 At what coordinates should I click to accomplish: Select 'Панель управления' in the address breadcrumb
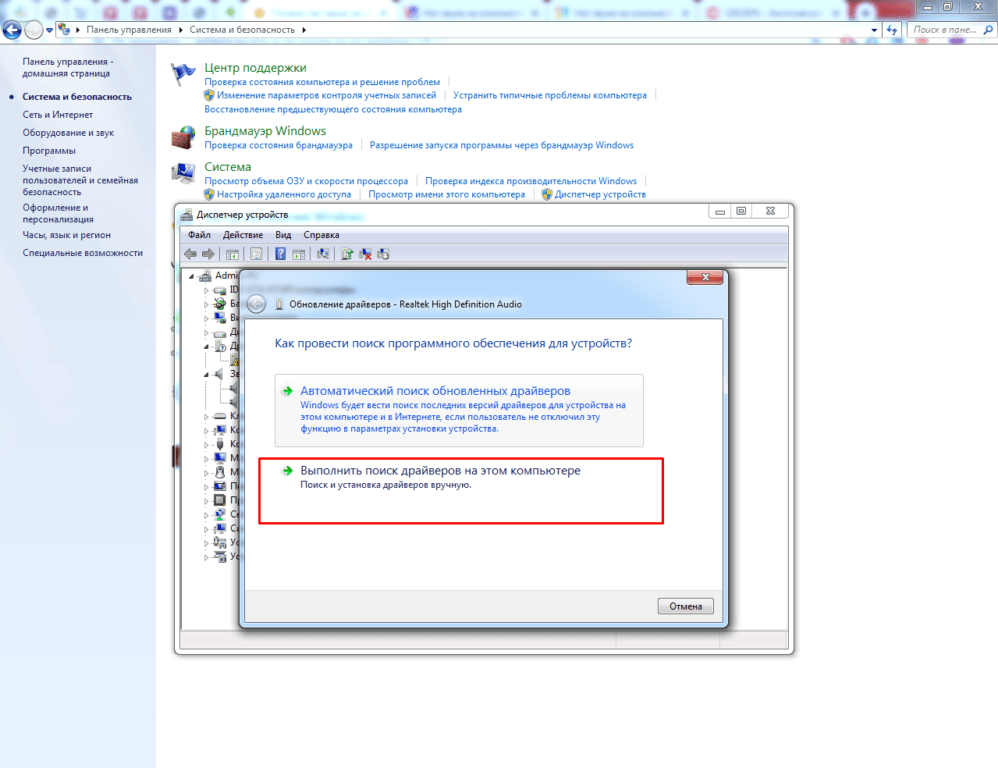[129, 30]
